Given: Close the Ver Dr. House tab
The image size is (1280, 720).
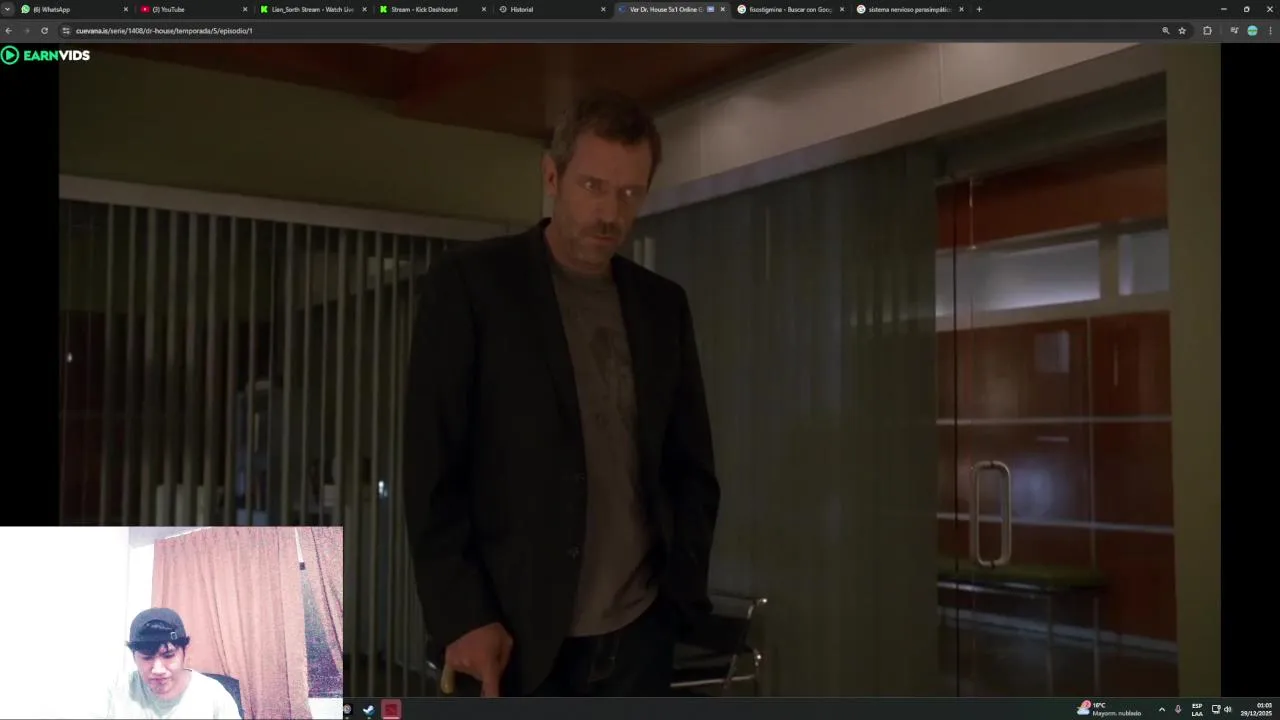Looking at the screenshot, I should coord(723,9).
